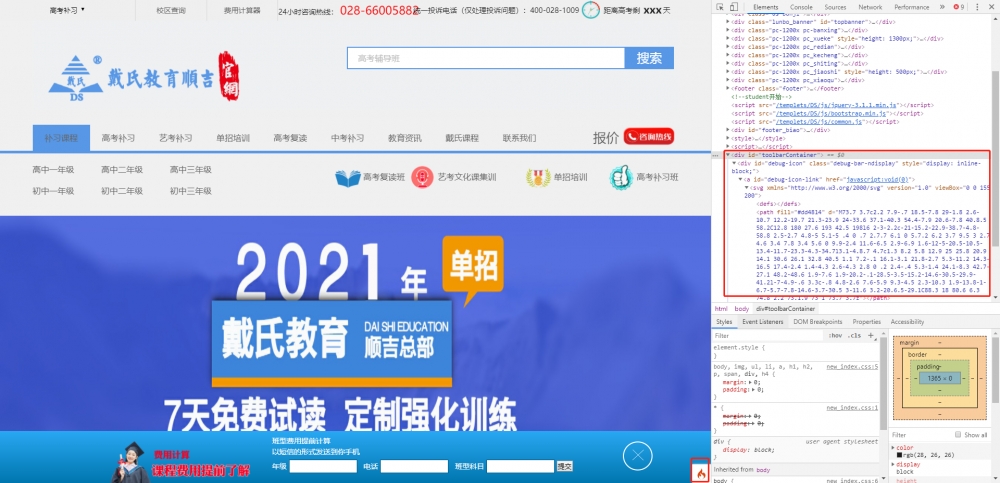Open the 高考补习 navigation menu item
The image size is (1000, 483).
point(118,138)
